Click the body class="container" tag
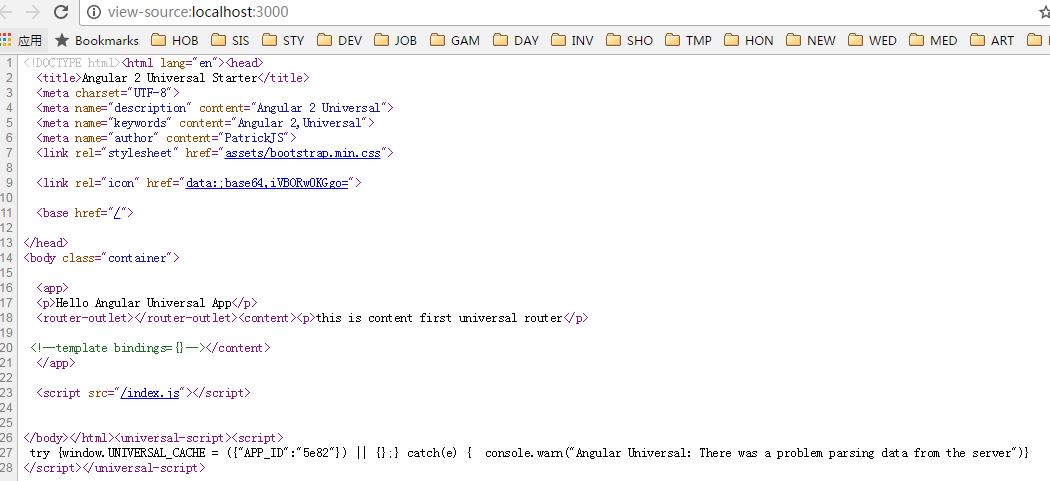 [x=101, y=258]
